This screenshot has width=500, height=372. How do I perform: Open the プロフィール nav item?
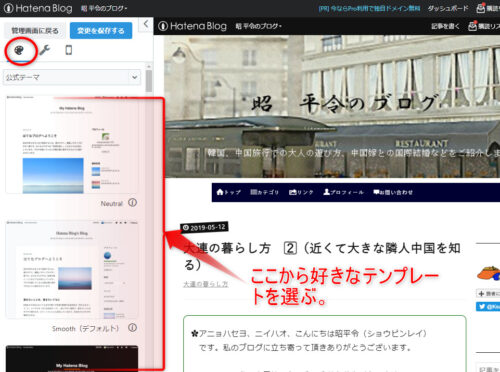point(343,192)
